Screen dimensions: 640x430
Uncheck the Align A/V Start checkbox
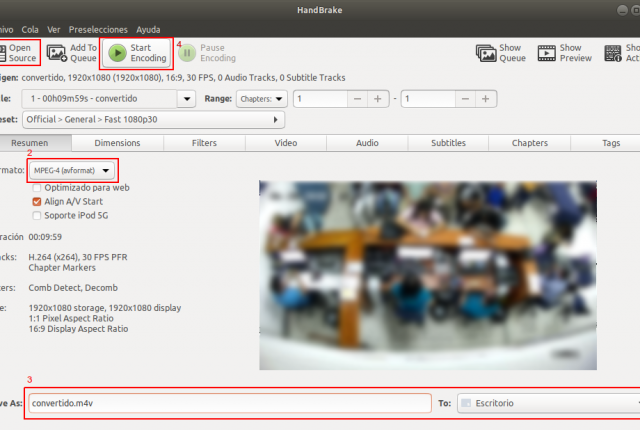37,202
